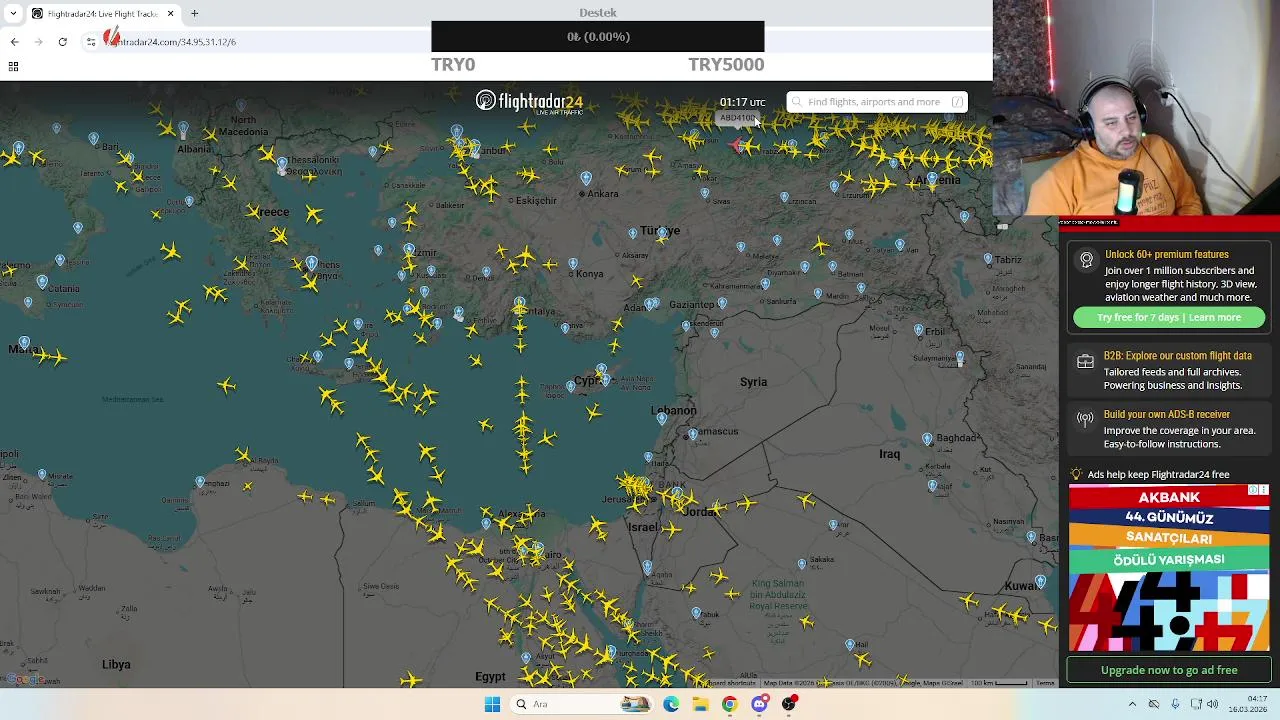Switch to OBS Studio in taskbar
Viewport: 1280px width, 720px height.
click(x=789, y=704)
